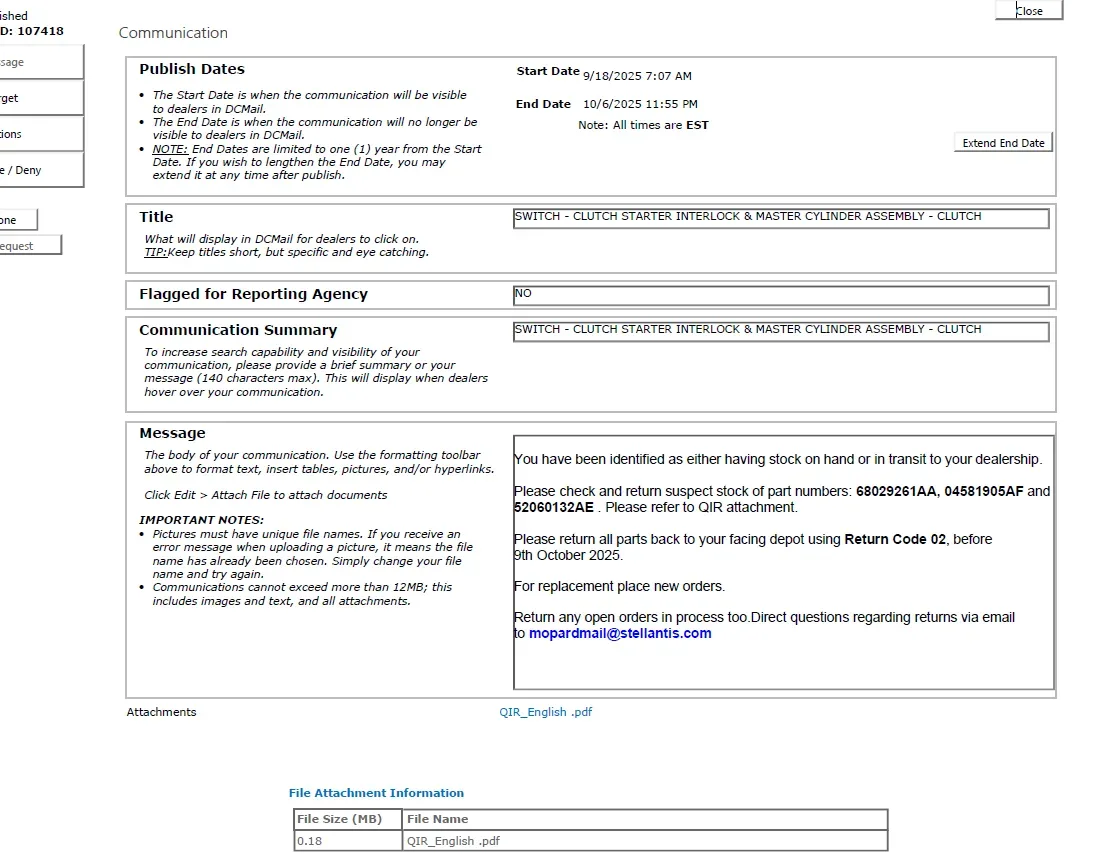1102x854 pixels.
Task: Click the IMPORTANT NOTES heading
Action: tap(201, 520)
